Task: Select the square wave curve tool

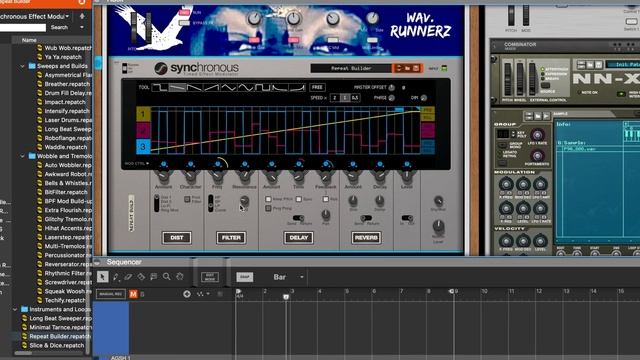Action: (263, 87)
